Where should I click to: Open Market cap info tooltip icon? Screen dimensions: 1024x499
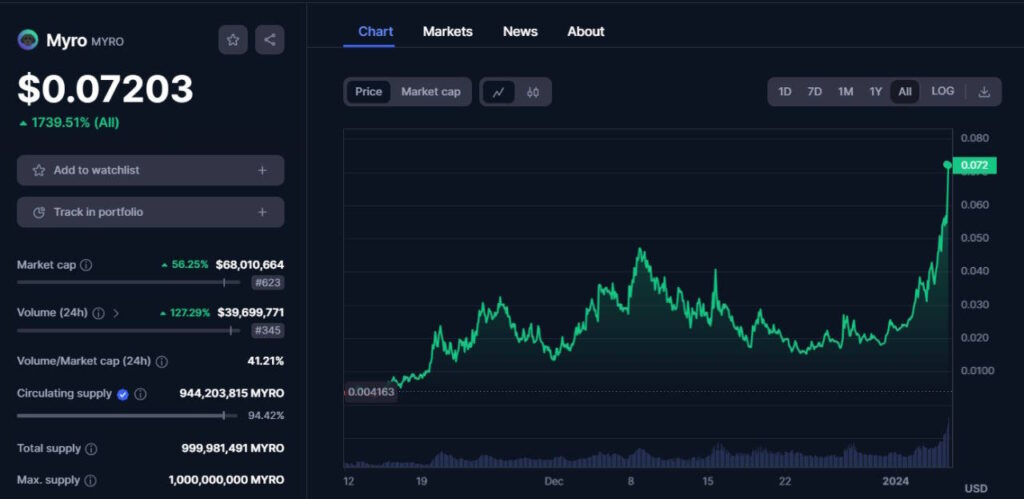(86, 265)
